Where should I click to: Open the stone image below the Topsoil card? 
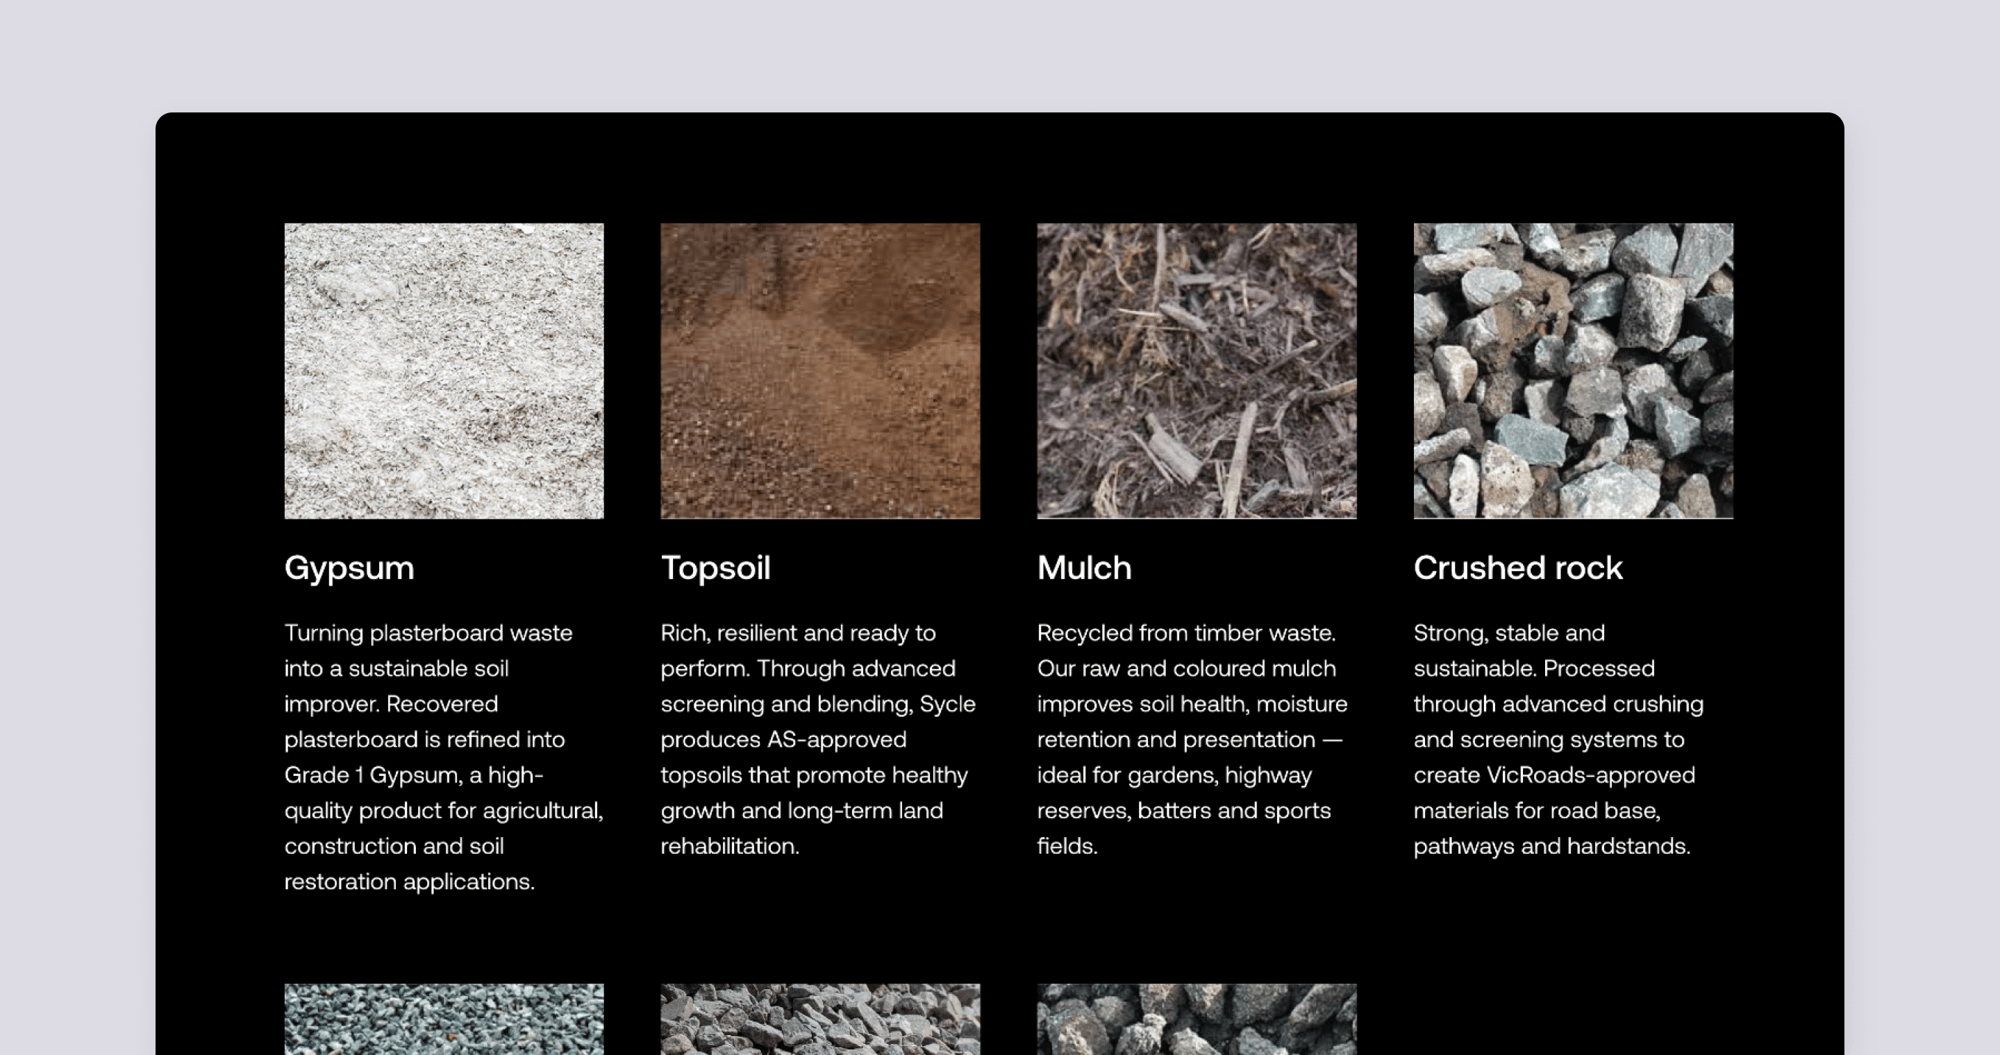point(820,1019)
